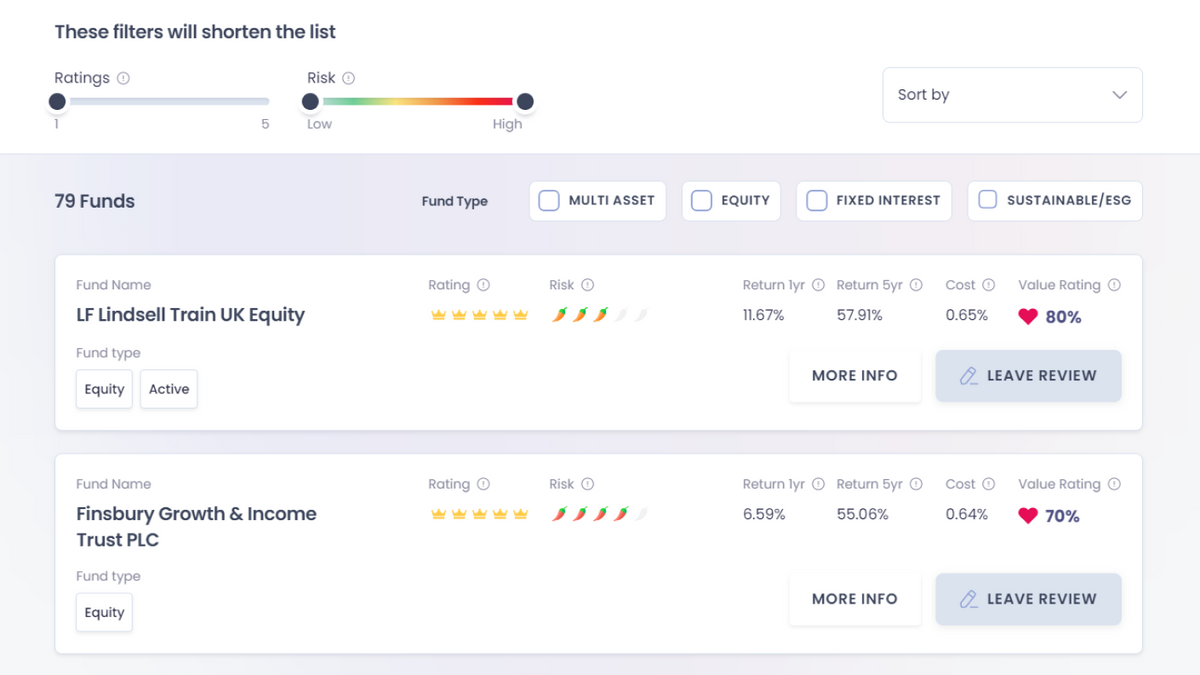Click chili risk icons of Finsbury Growth

[599, 514]
